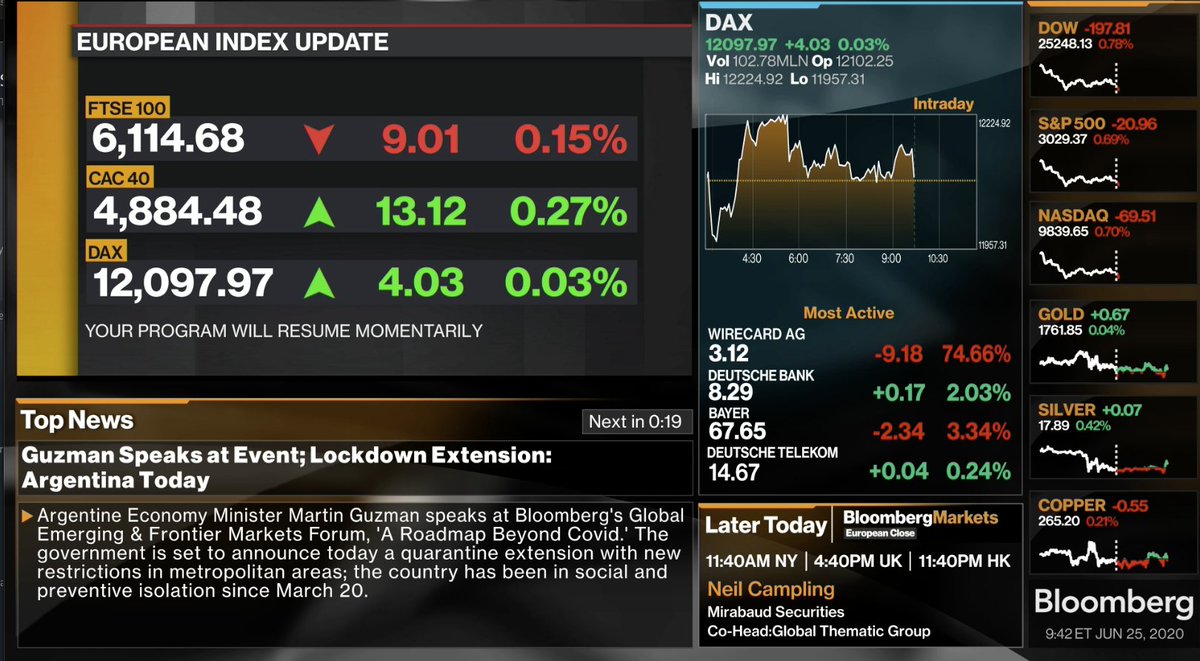Click the Bloomberg Markets European Close logo
1200x661 pixels.
(920, 523)
